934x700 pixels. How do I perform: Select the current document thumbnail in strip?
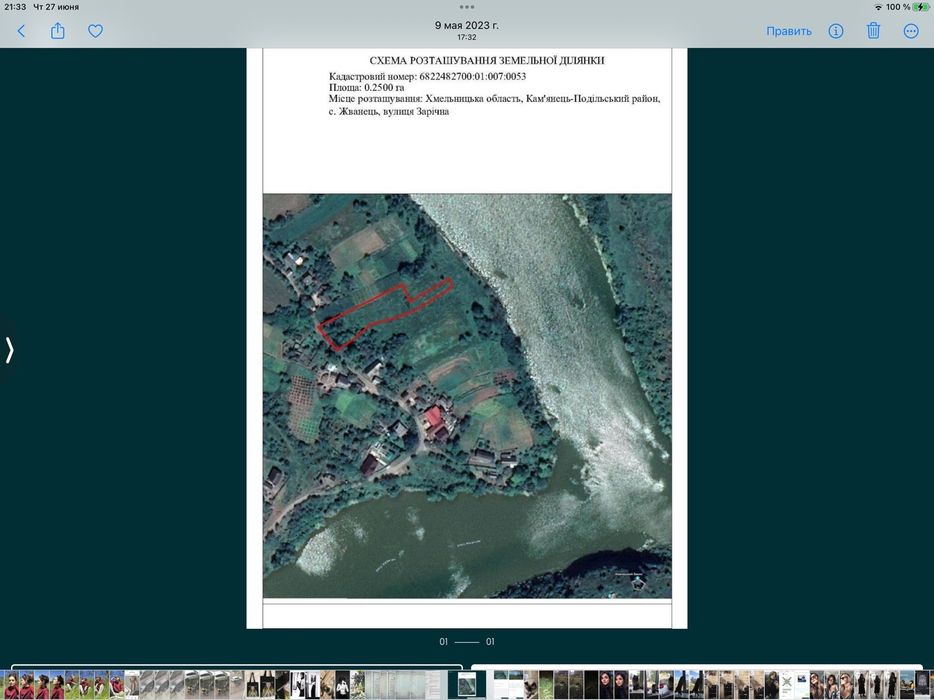(x=467, y=684)
